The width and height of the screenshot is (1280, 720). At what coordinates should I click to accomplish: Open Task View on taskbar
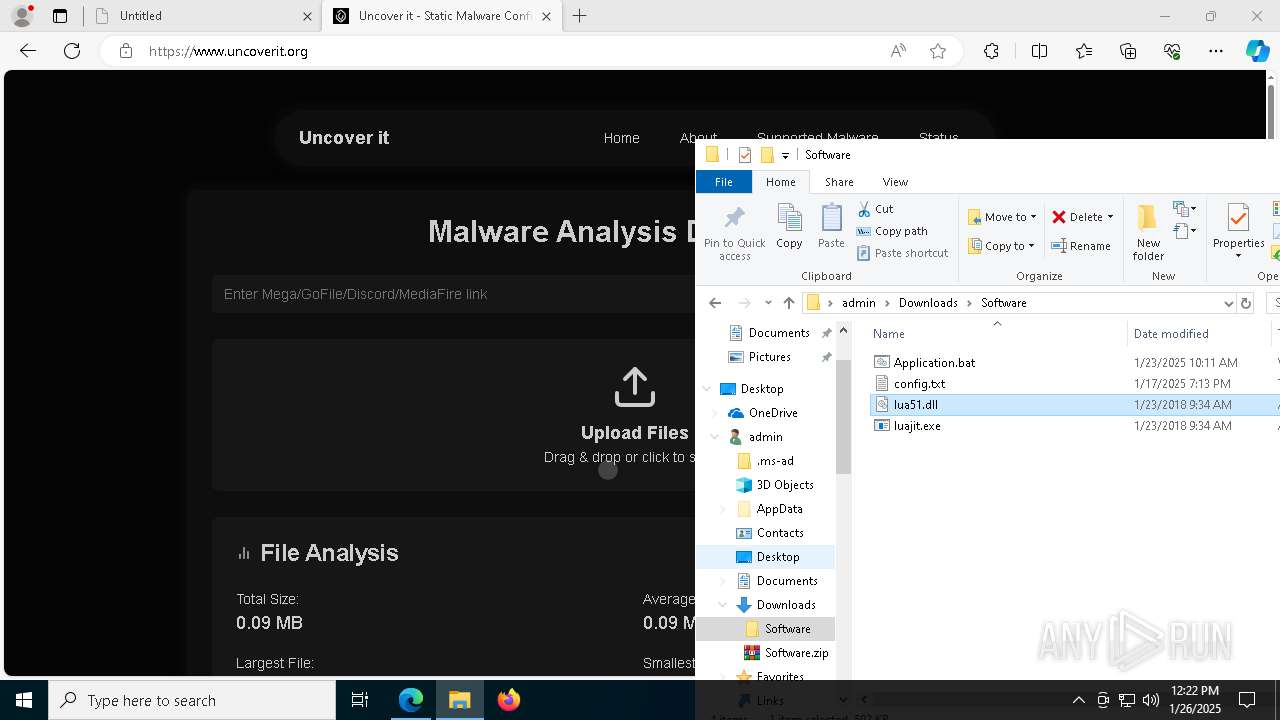[x=360, y=700]
